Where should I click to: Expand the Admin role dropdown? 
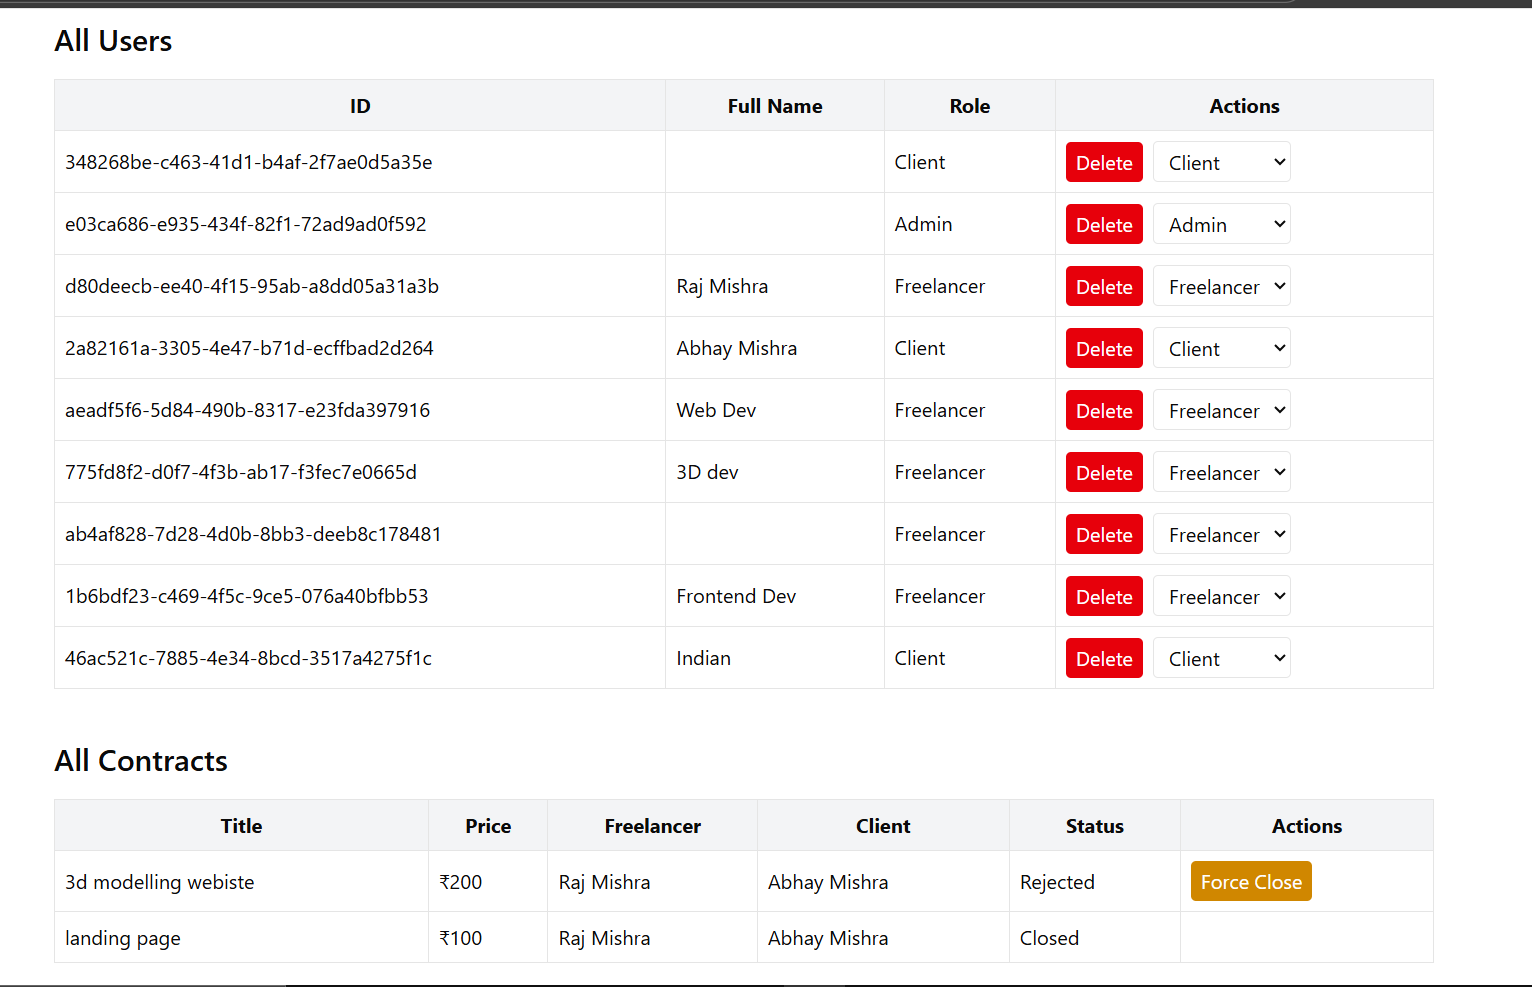pyautogui.click(x=1222, y=225)
